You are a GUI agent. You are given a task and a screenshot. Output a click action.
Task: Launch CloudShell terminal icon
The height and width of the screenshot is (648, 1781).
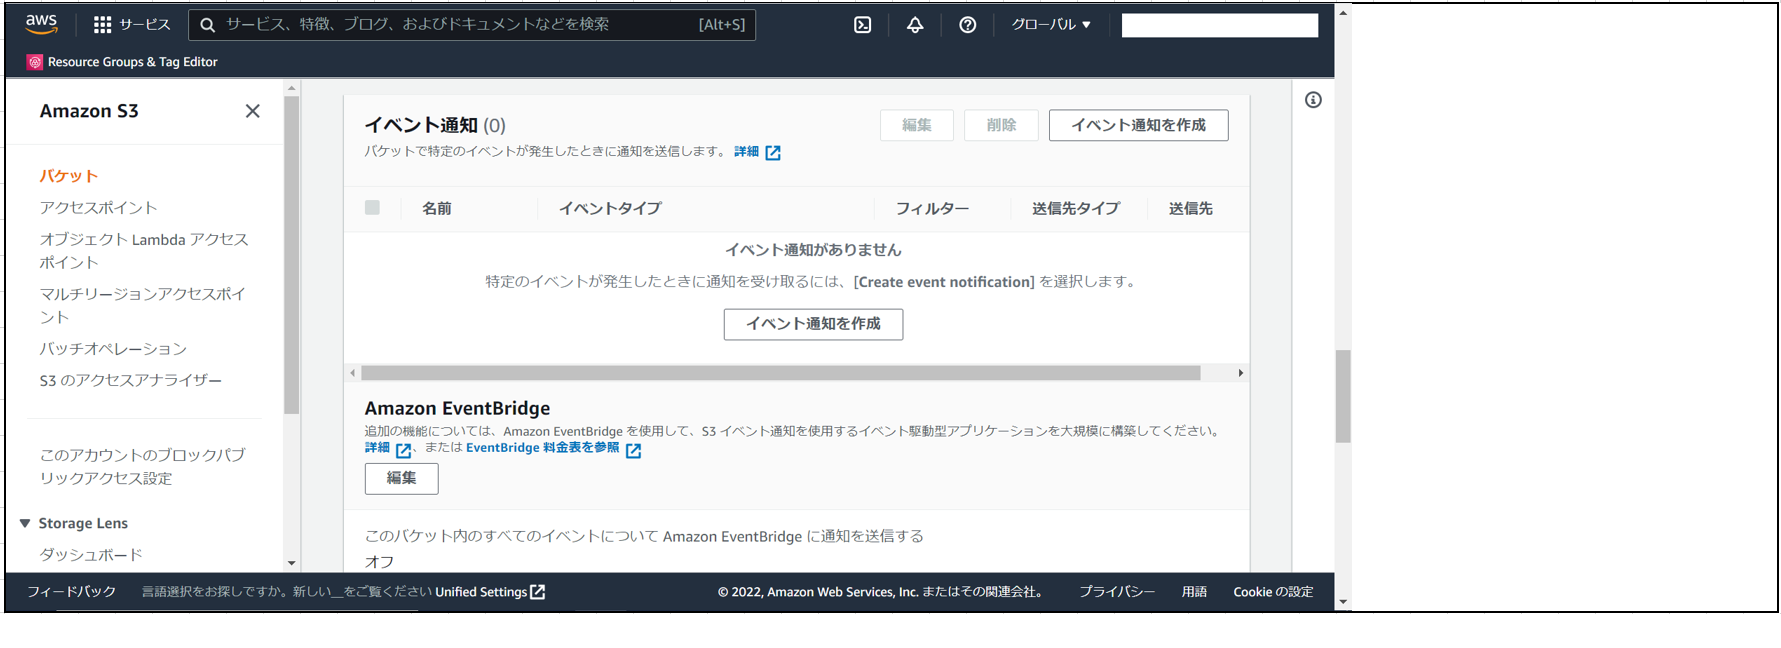coord(863,25)
